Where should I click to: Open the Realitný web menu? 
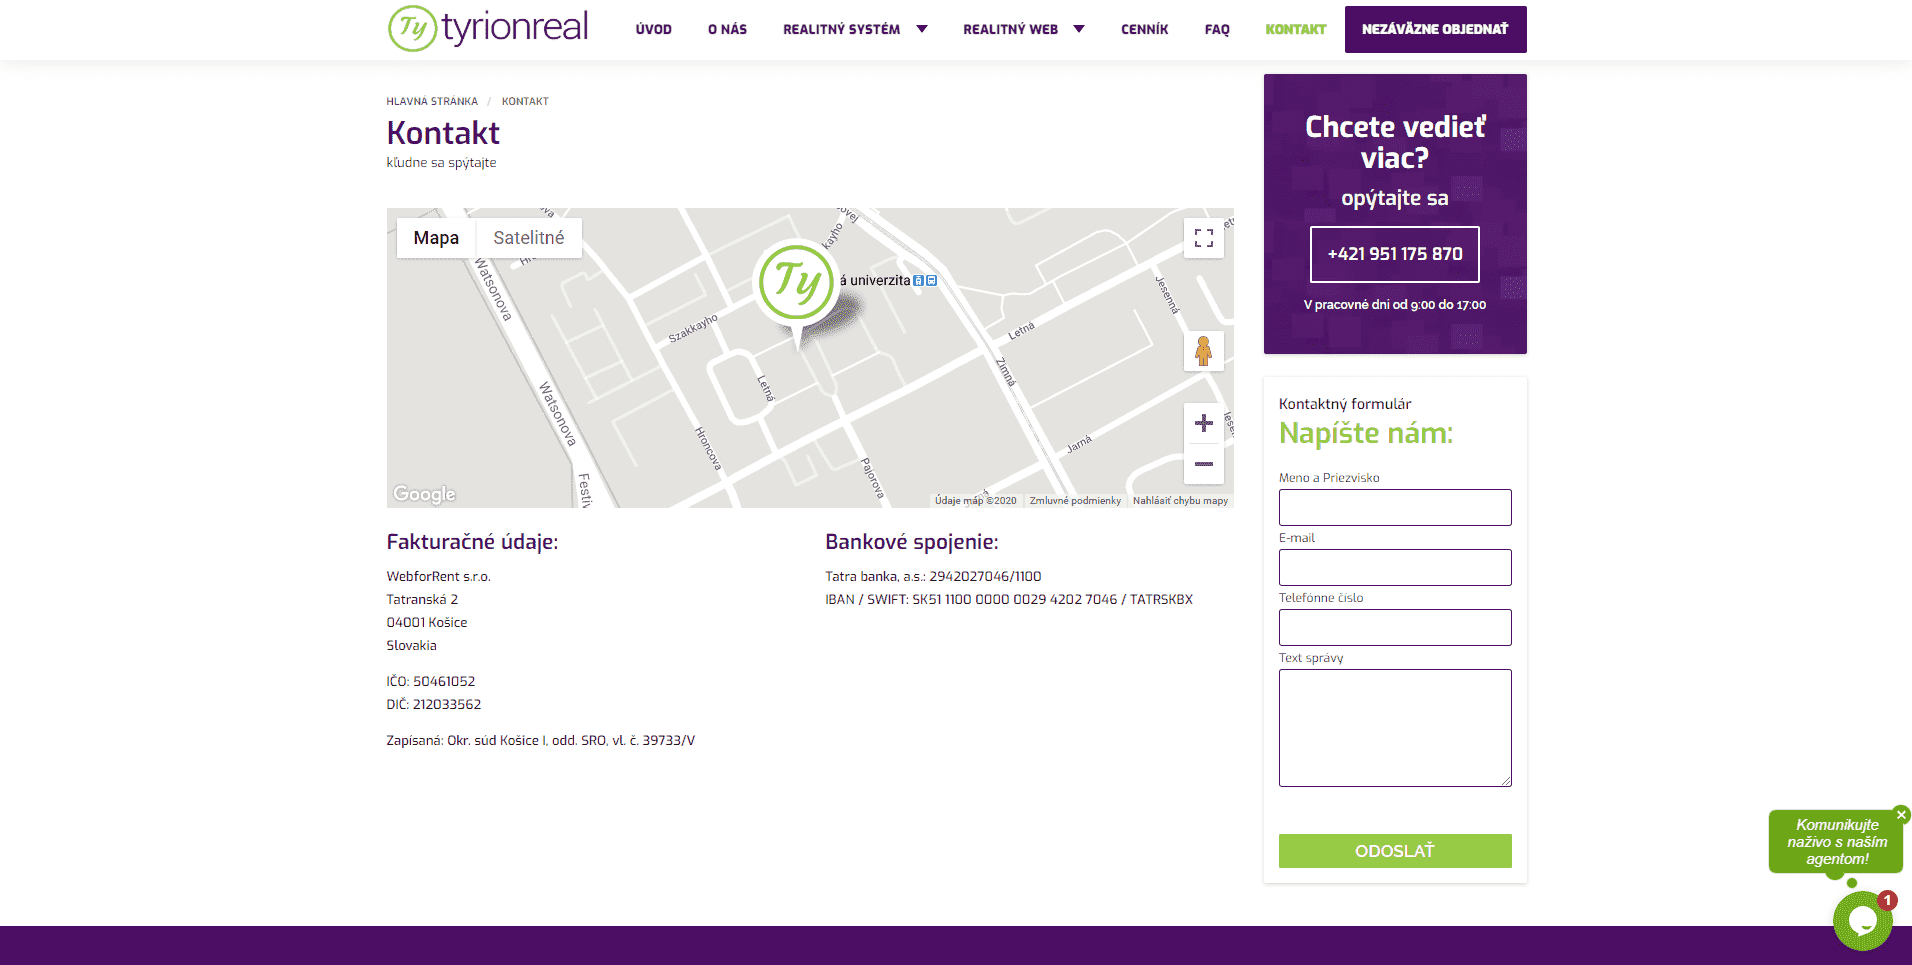[x=1010, y=30]
